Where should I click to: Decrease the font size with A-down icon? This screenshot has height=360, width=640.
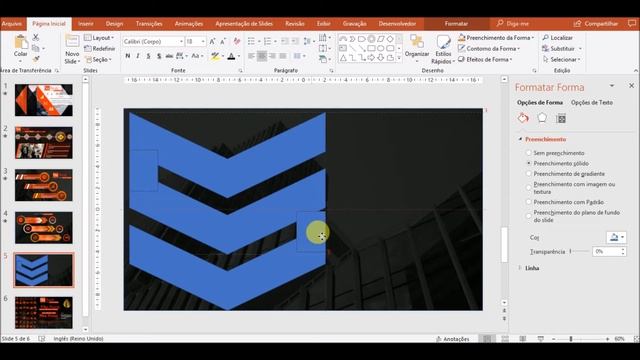pos(223,42)
